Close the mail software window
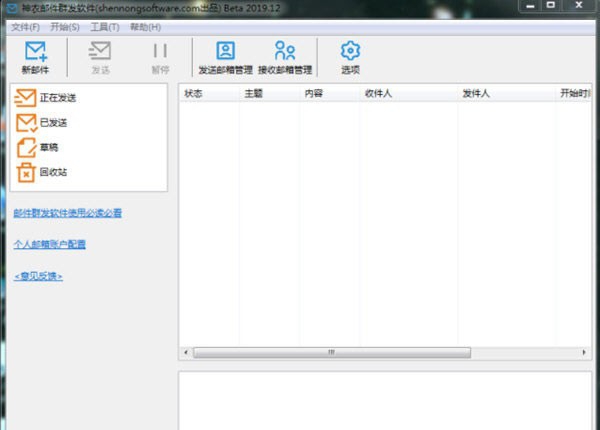 (579, 6)
